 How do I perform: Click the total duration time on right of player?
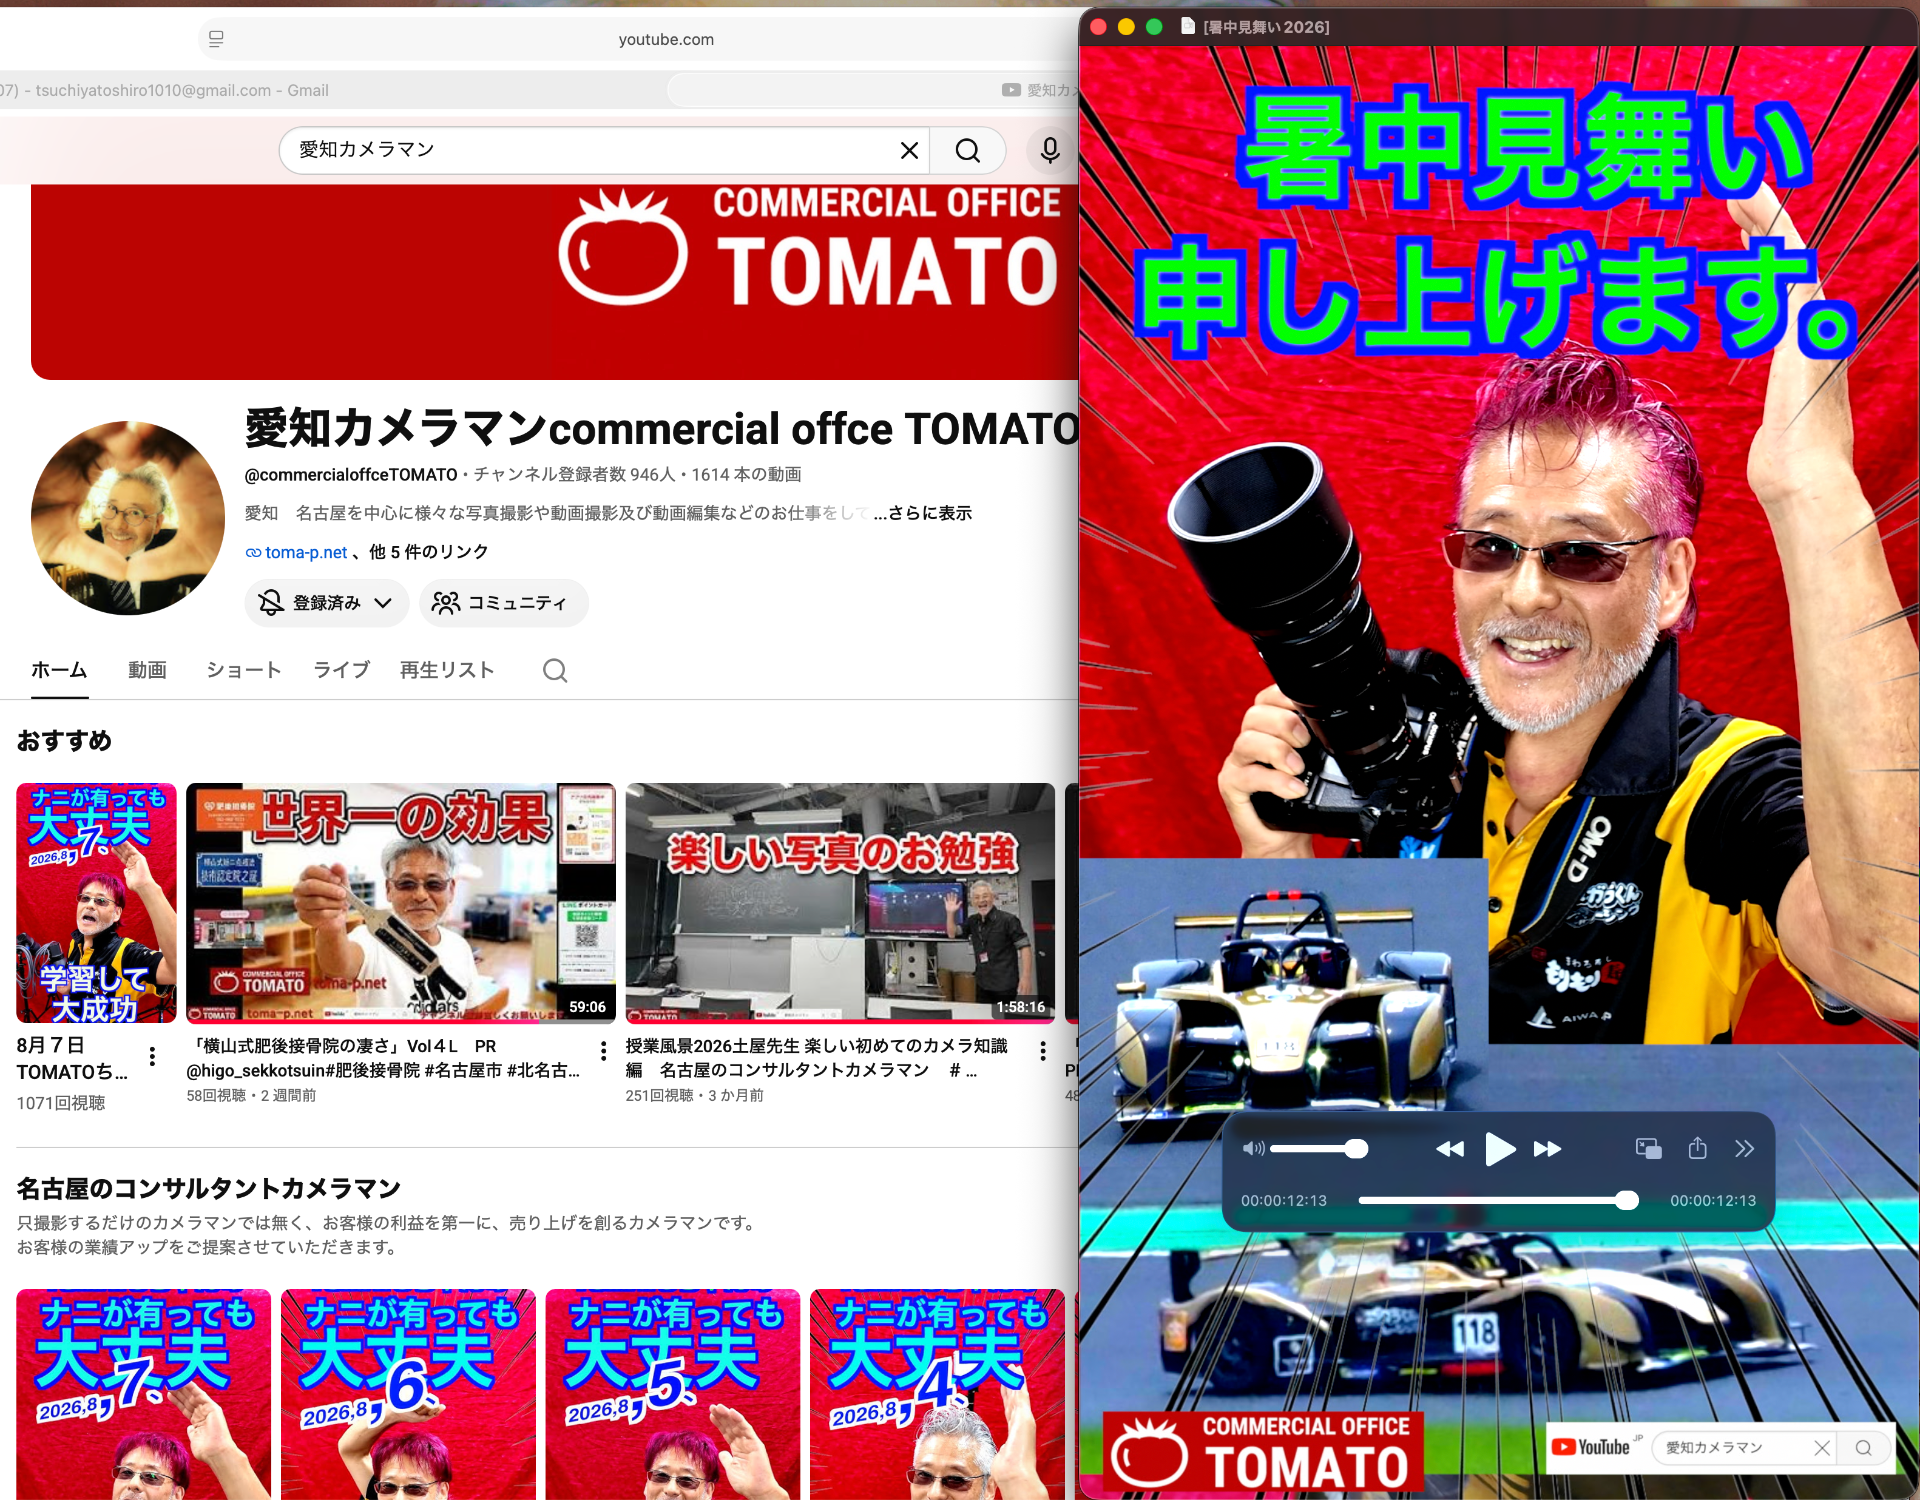tap(1713, 1200)
